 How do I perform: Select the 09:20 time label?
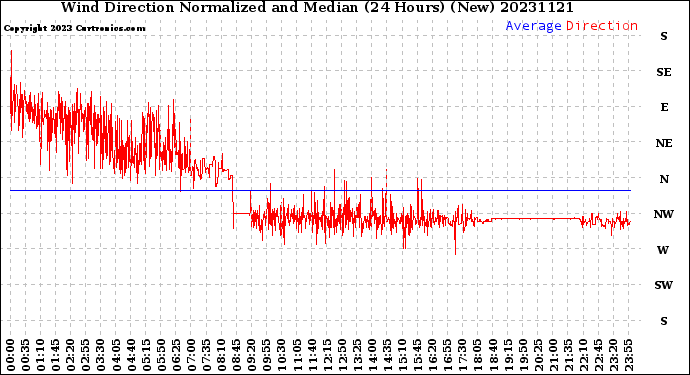[252, 356]
